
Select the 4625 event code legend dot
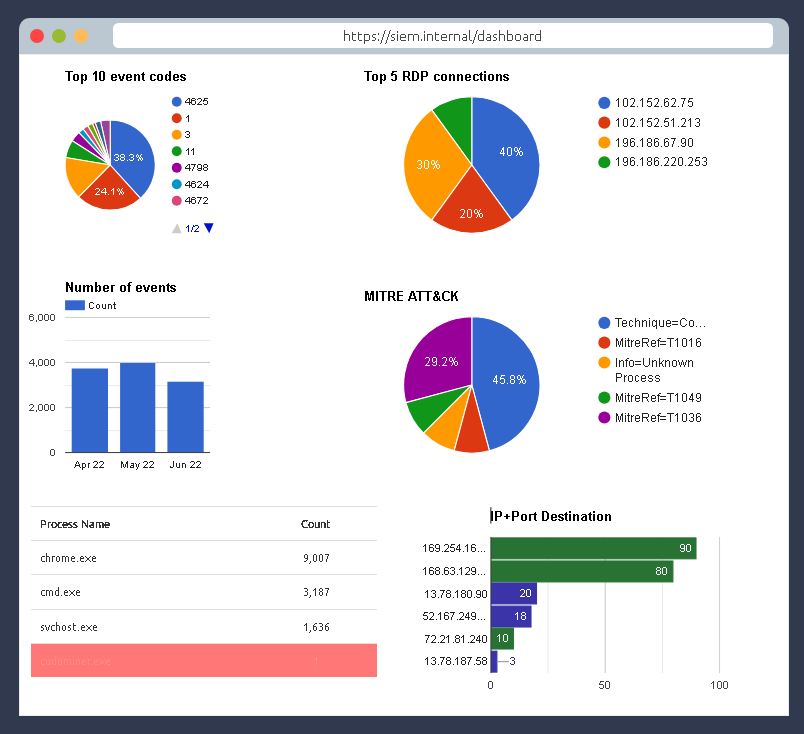[177, 102]
